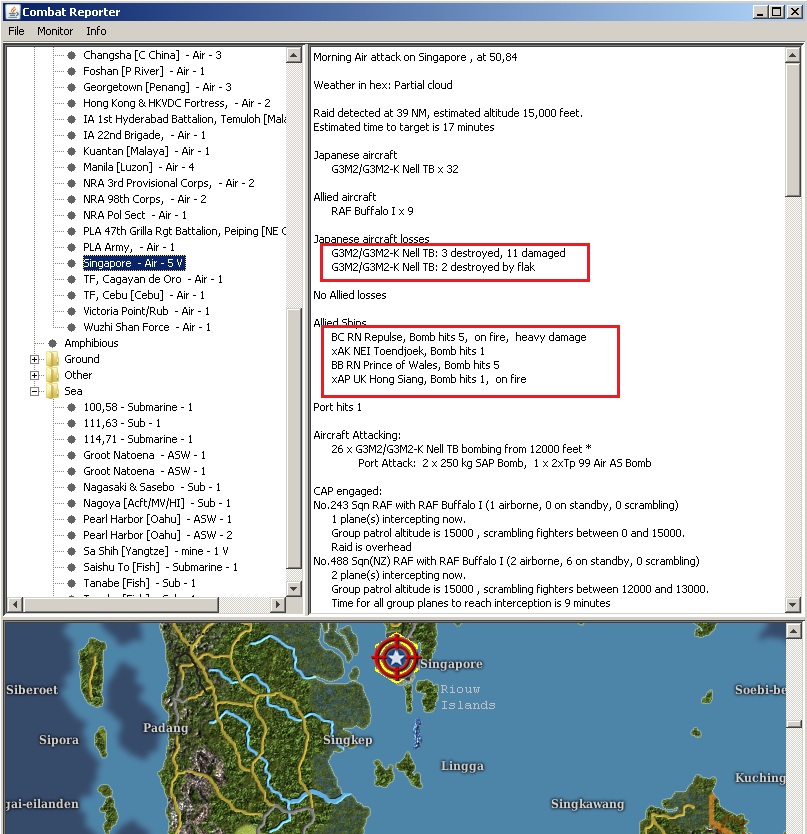The height and width of the screenshot is (834, 807).
Task: Click the BB RN Prince of Wales line
Action: 415,365
